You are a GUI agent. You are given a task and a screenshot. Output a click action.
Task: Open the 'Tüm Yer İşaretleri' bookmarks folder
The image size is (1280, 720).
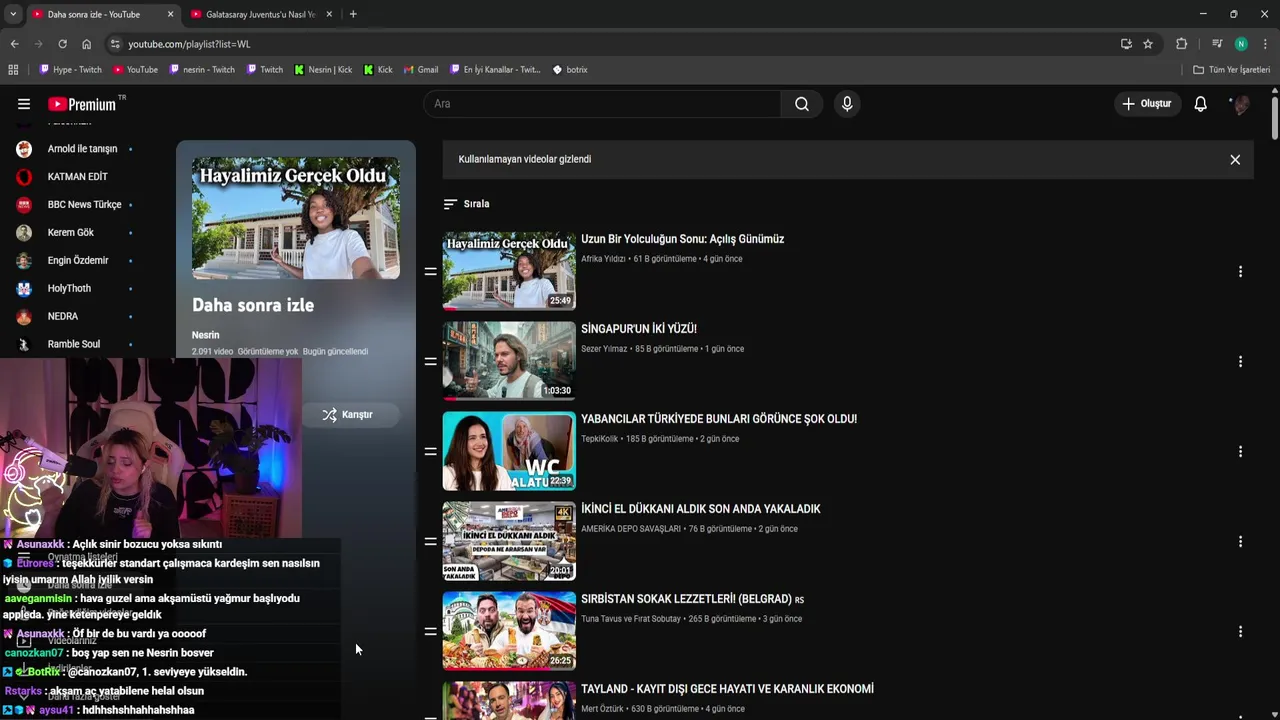1231,70
